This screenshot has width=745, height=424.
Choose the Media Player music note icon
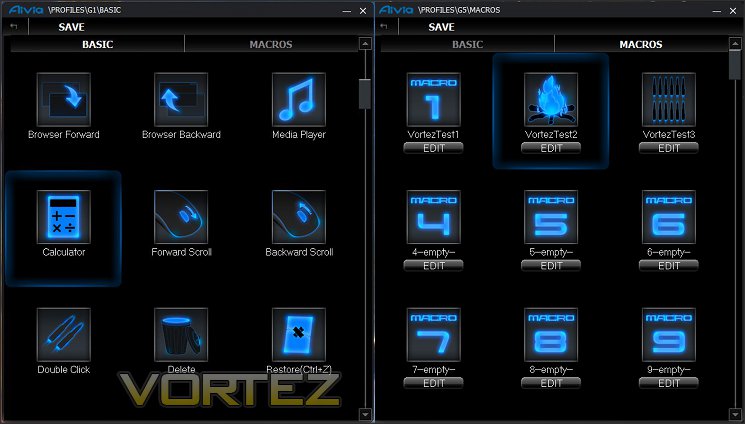(299, 99)
